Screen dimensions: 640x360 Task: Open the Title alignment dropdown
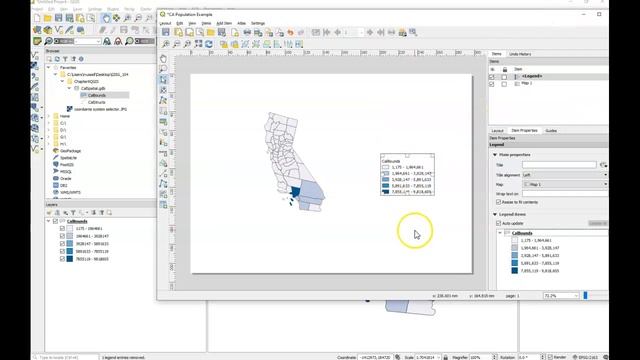click(x=565, y=175)
